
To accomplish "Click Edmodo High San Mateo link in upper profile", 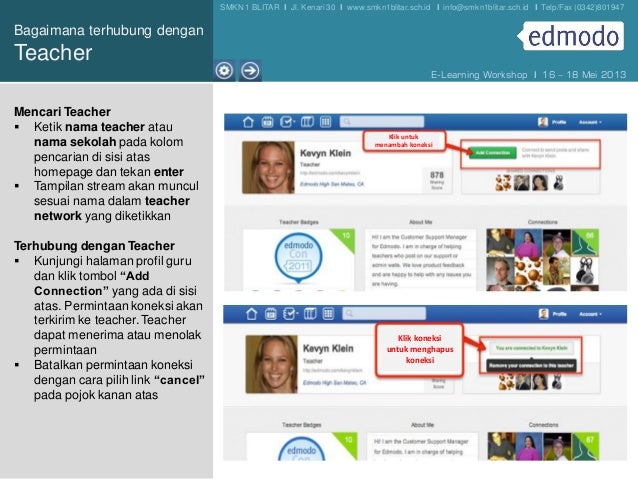I will point(332,184).
